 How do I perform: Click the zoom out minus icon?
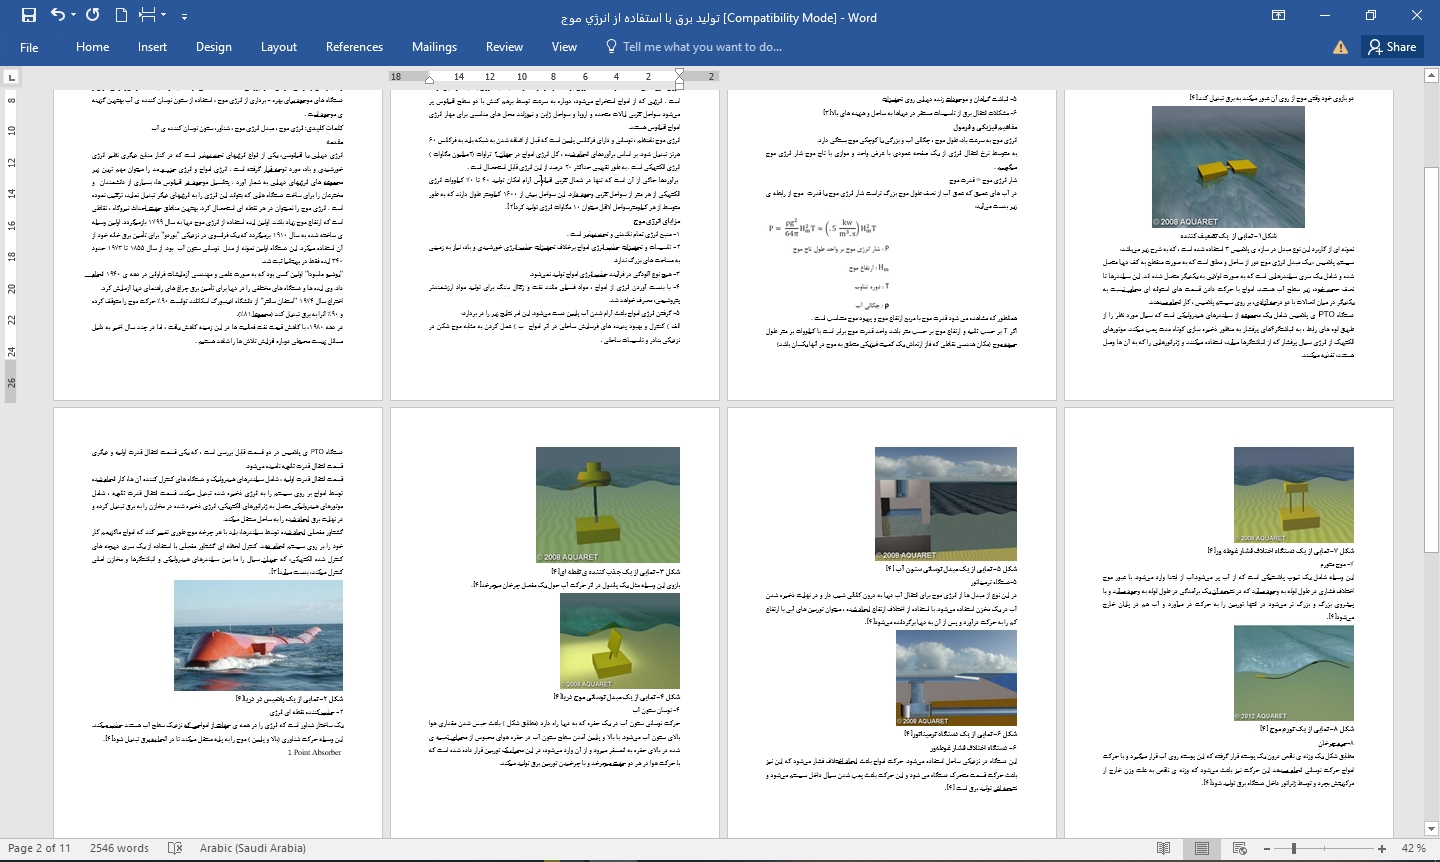[x=1266, y=848]
